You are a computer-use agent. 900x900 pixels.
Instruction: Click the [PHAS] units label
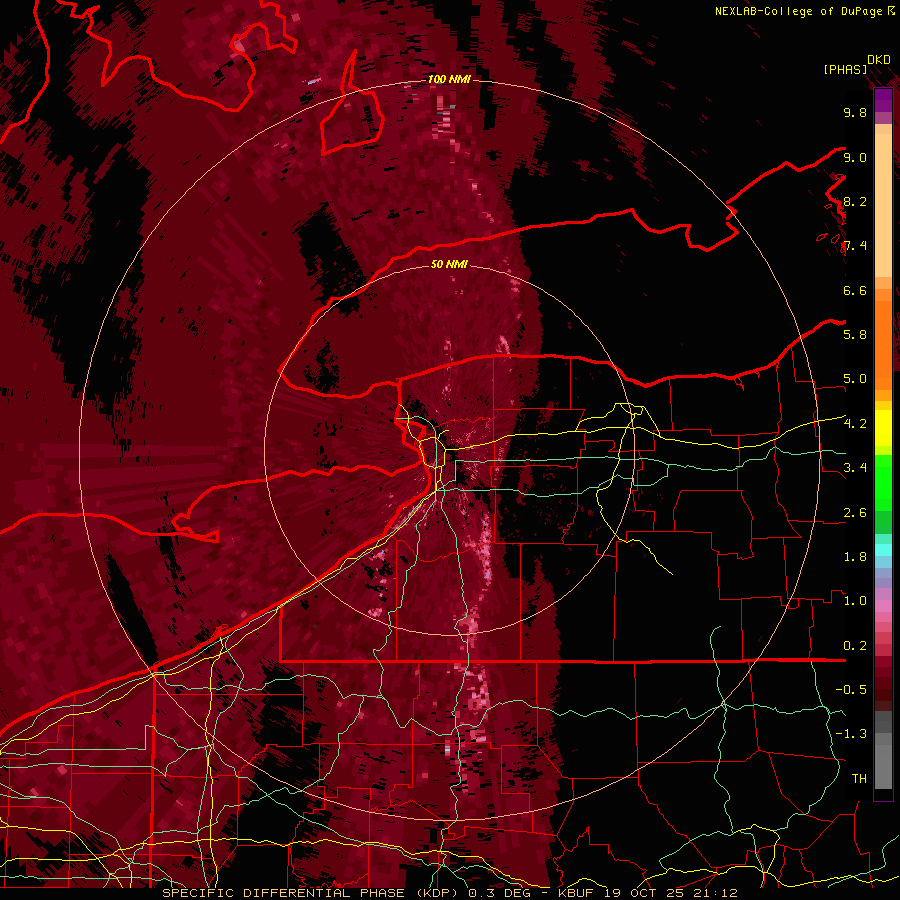(845, 69)
